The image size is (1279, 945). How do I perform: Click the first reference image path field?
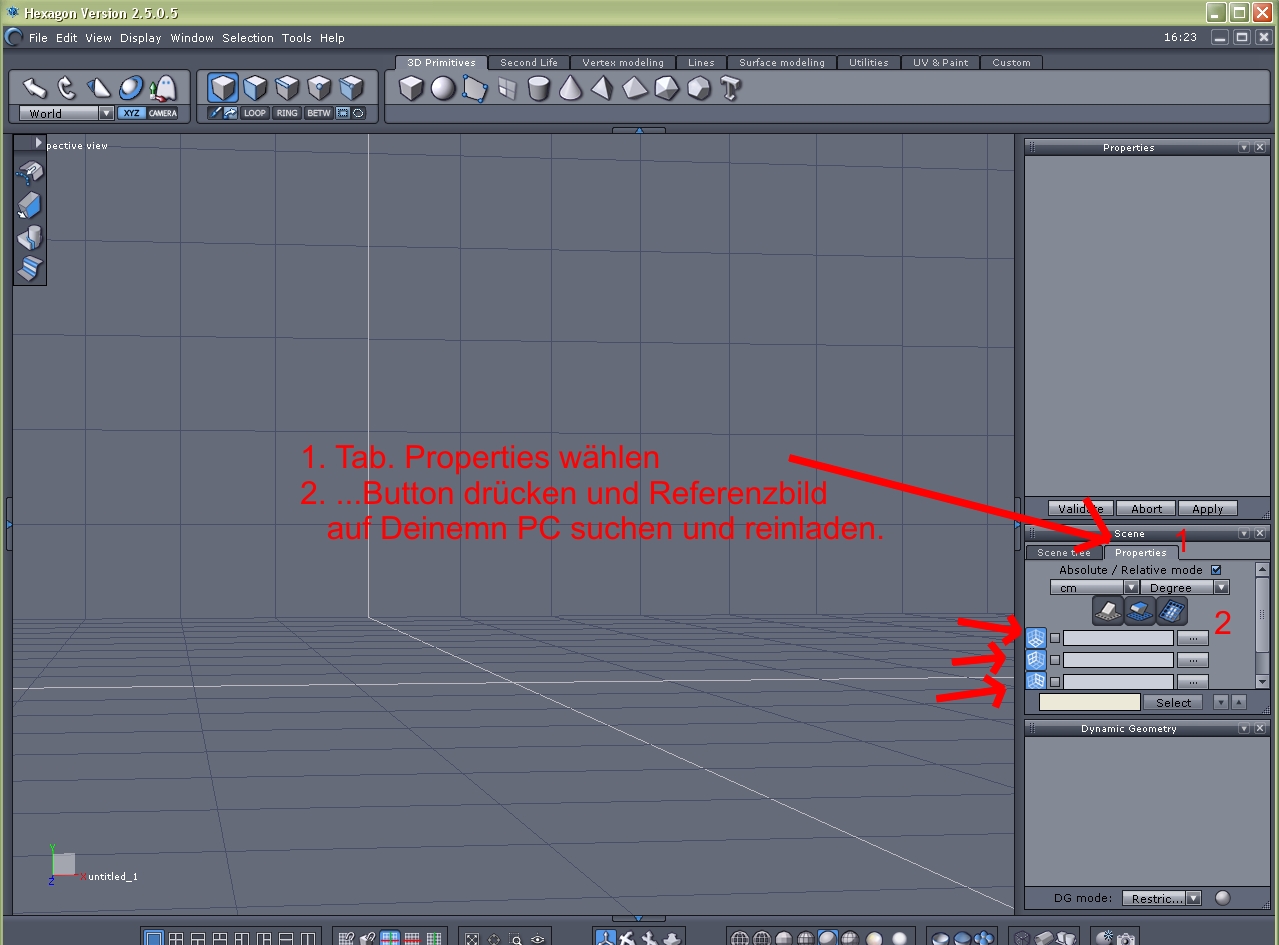pos(1118,637)
